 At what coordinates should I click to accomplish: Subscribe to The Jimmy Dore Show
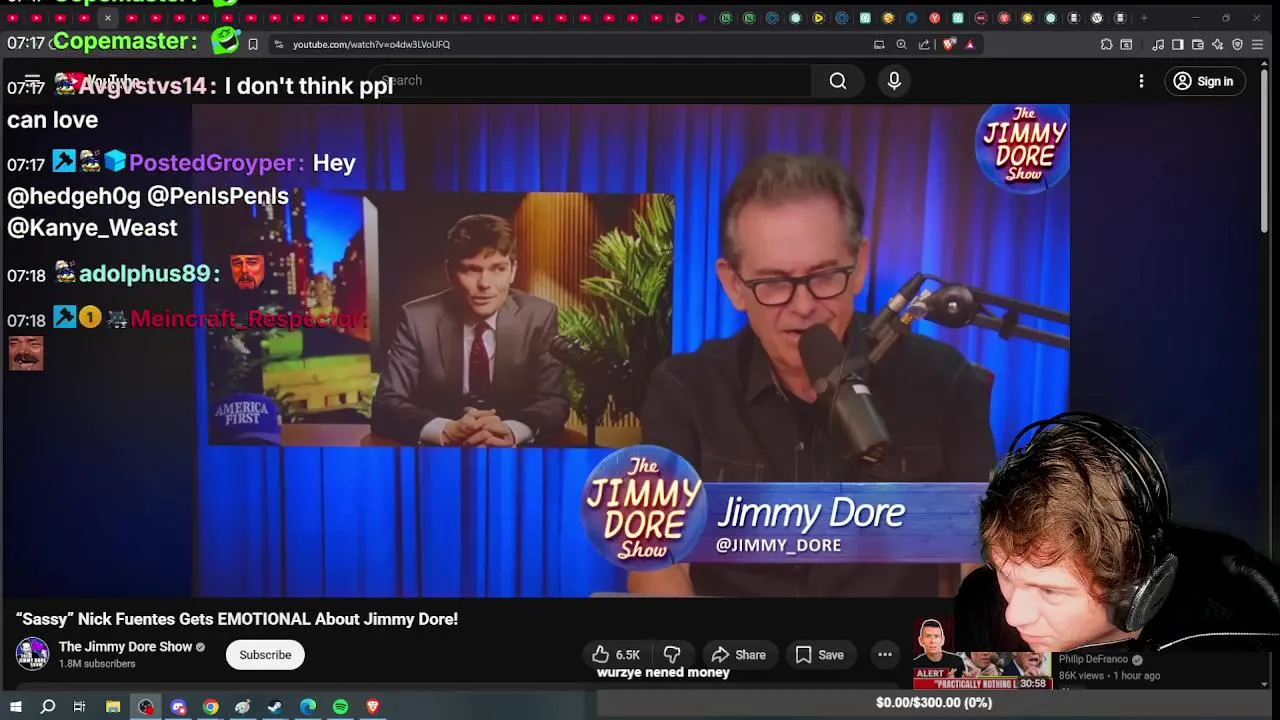pyautogui.click(x=265, y=655)
